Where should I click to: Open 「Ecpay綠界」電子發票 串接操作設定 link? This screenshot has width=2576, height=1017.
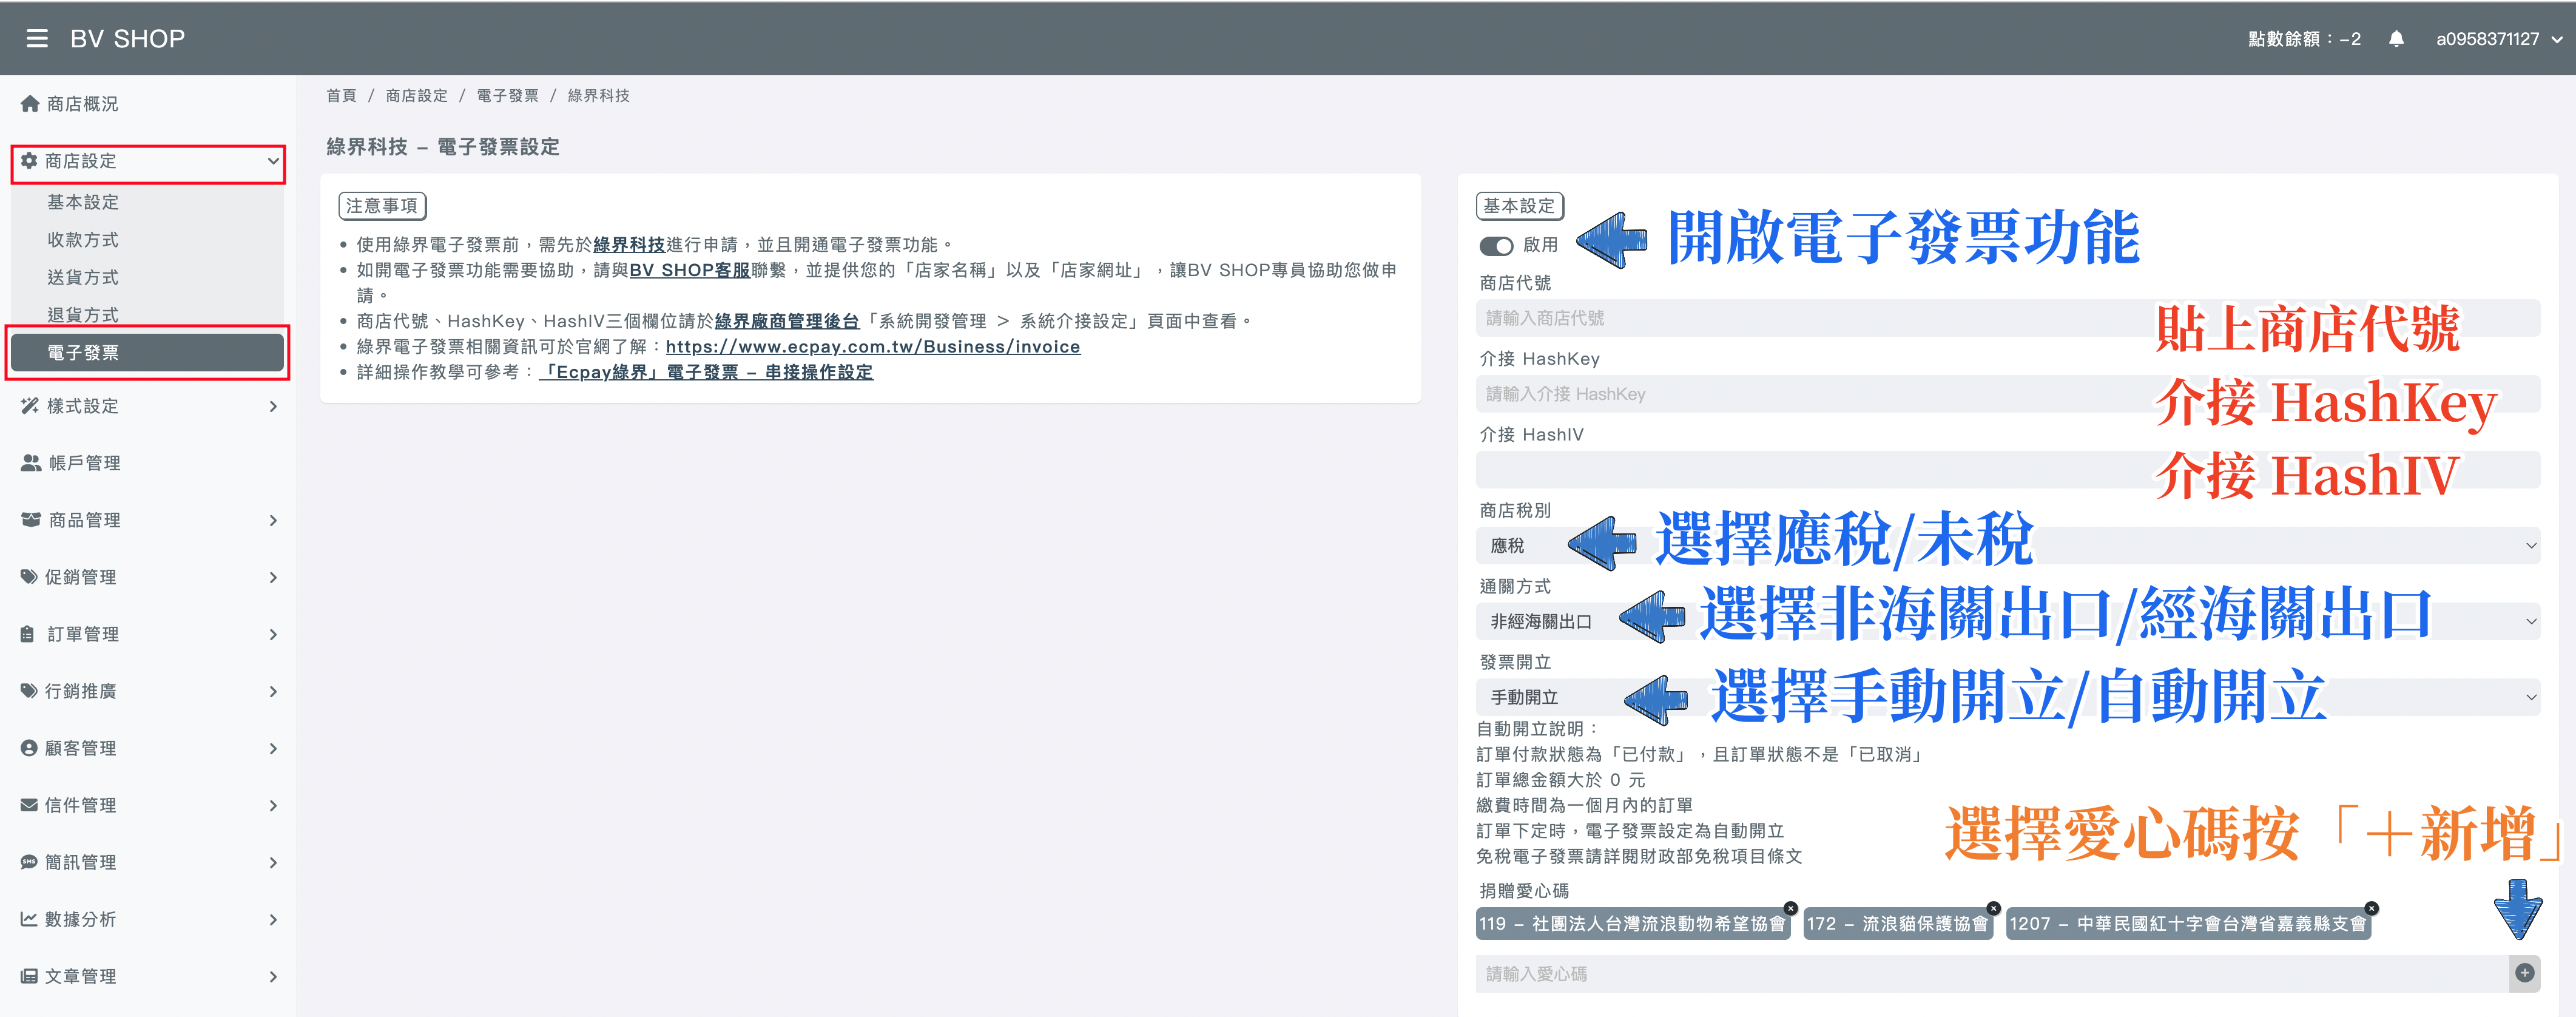point(706,372)
